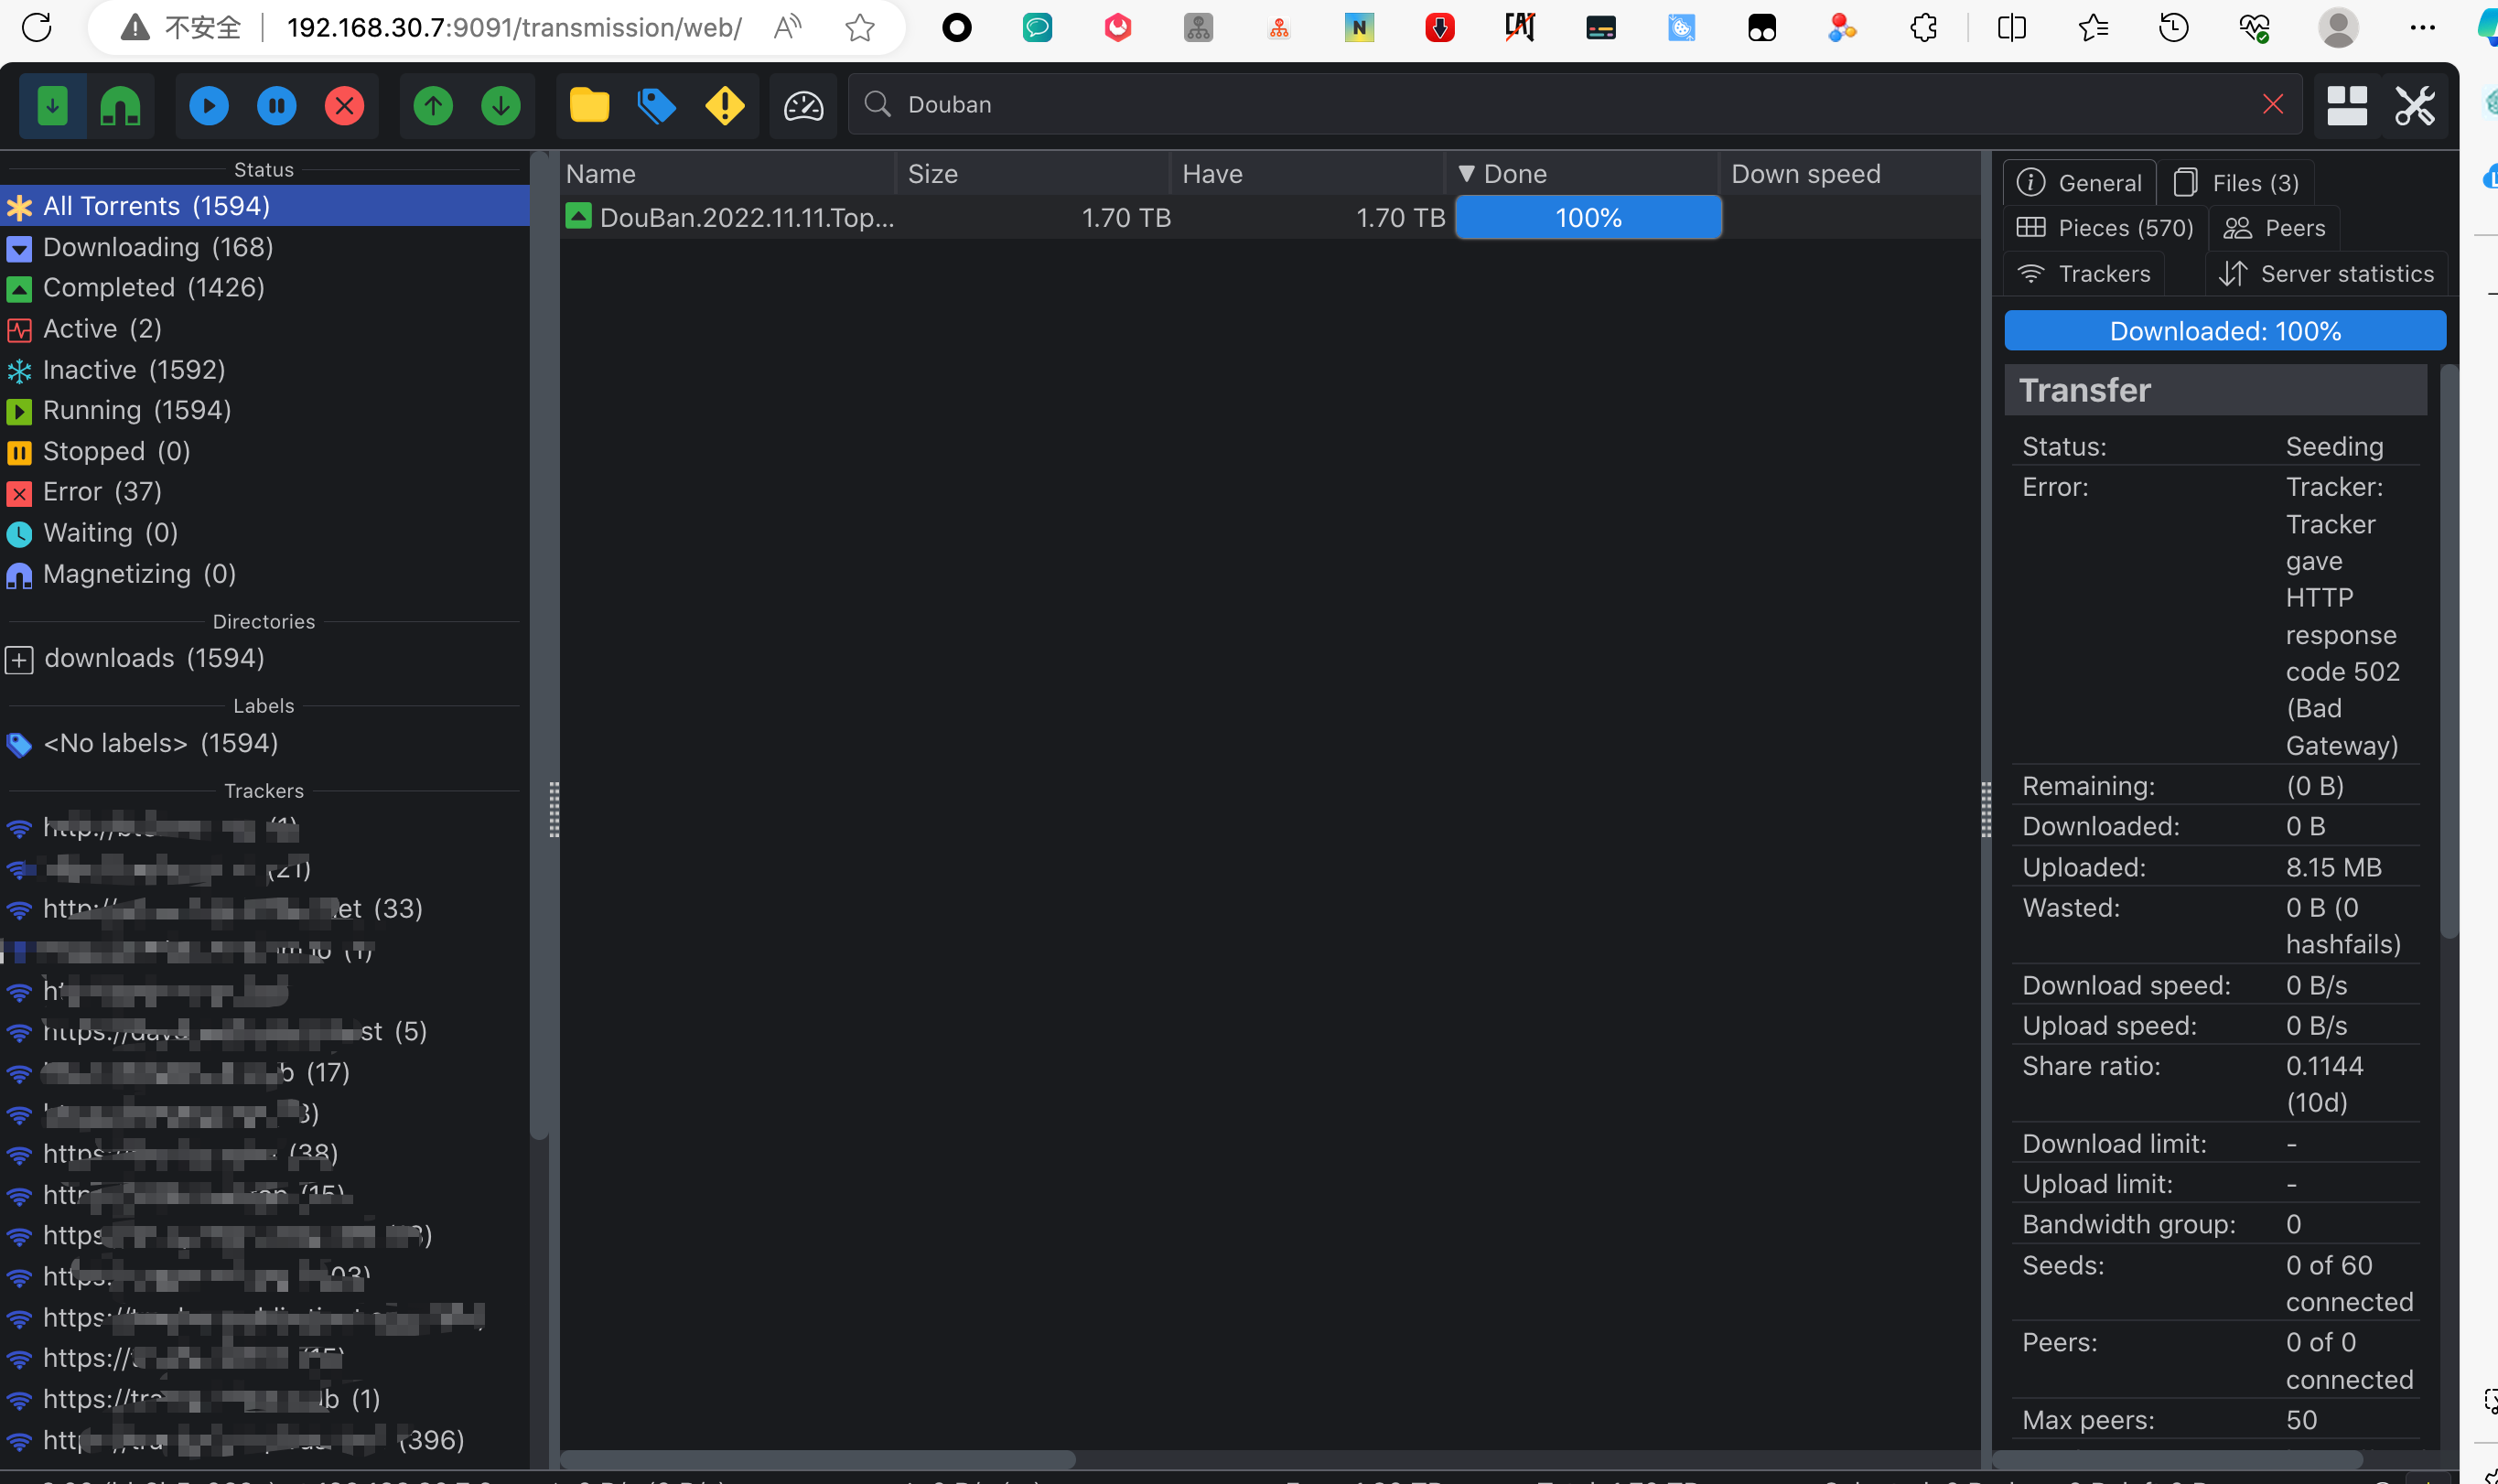Click the 100% progress bar in row
The image size is (2498, 1484).
[x=1588, y=218]
